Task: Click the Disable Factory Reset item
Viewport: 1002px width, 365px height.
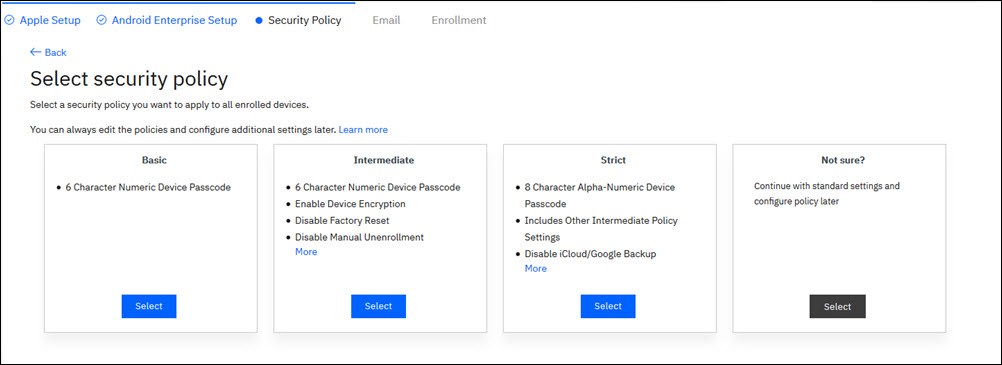Action: (x=342, y=221)
